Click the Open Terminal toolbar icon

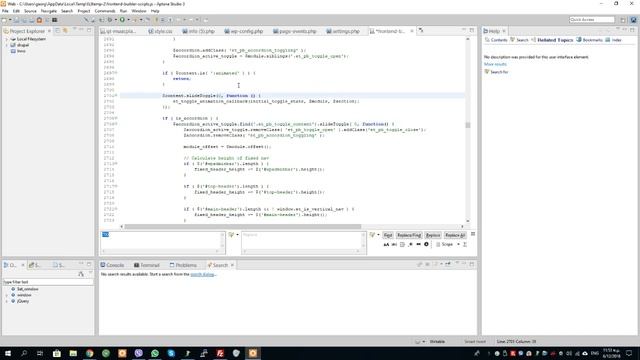pos(54,20)
